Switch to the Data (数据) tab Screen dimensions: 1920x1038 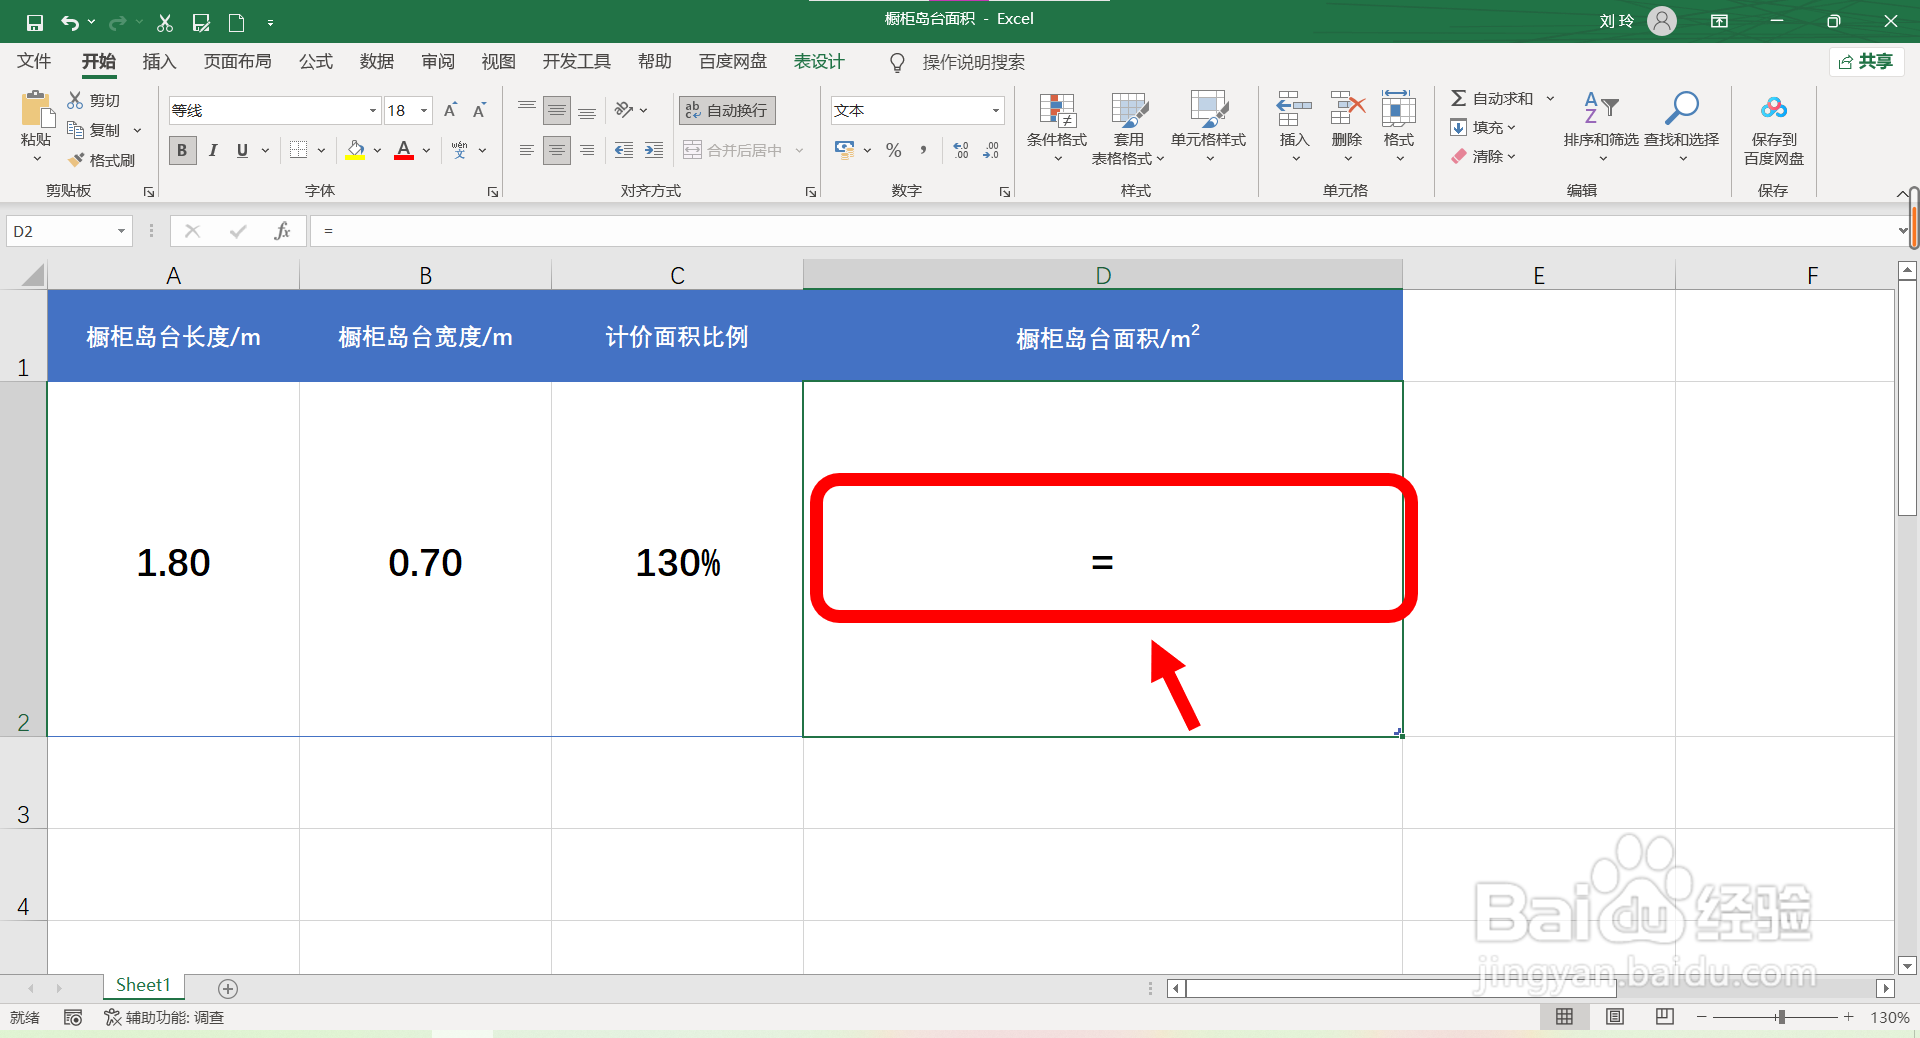[x=377, y=62]
